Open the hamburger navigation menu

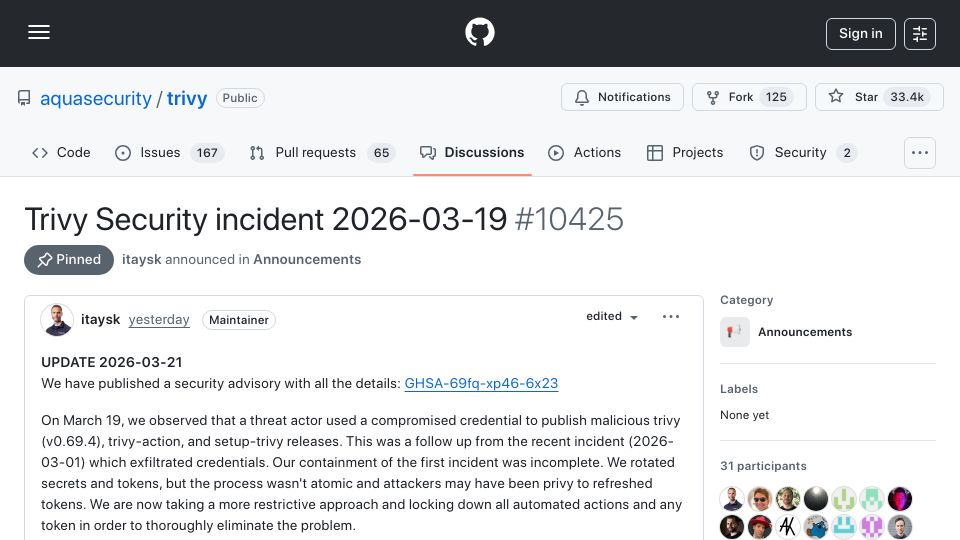coord(39,32)
